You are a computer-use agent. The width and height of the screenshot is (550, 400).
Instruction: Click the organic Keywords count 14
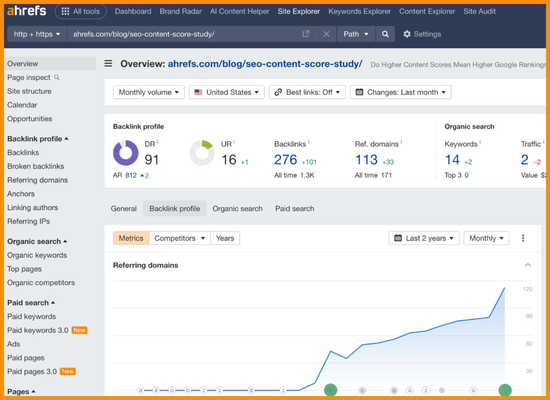(452, 160)
